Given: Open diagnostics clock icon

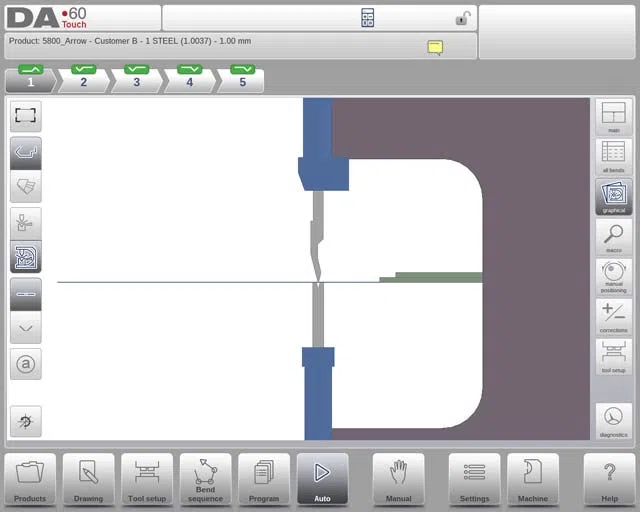Looking at the screenshot, I should (x=613, y=421).
